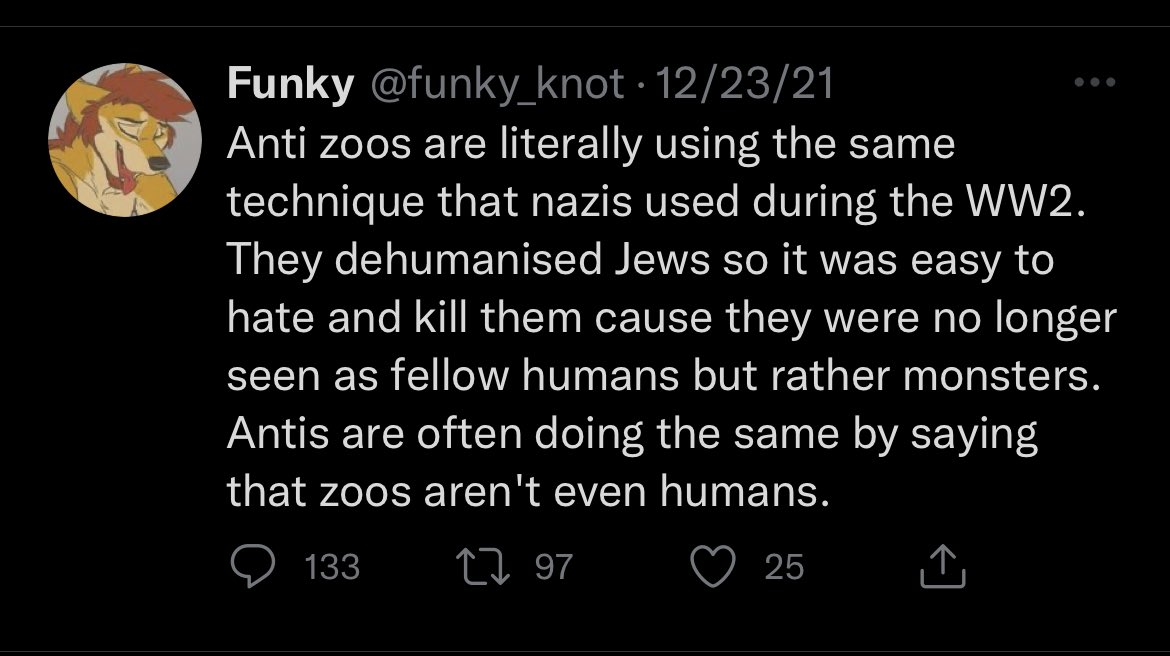The height and width of the screenshot is (656, 1170).
Task: View the 97 retweets count
Action: 554,566
